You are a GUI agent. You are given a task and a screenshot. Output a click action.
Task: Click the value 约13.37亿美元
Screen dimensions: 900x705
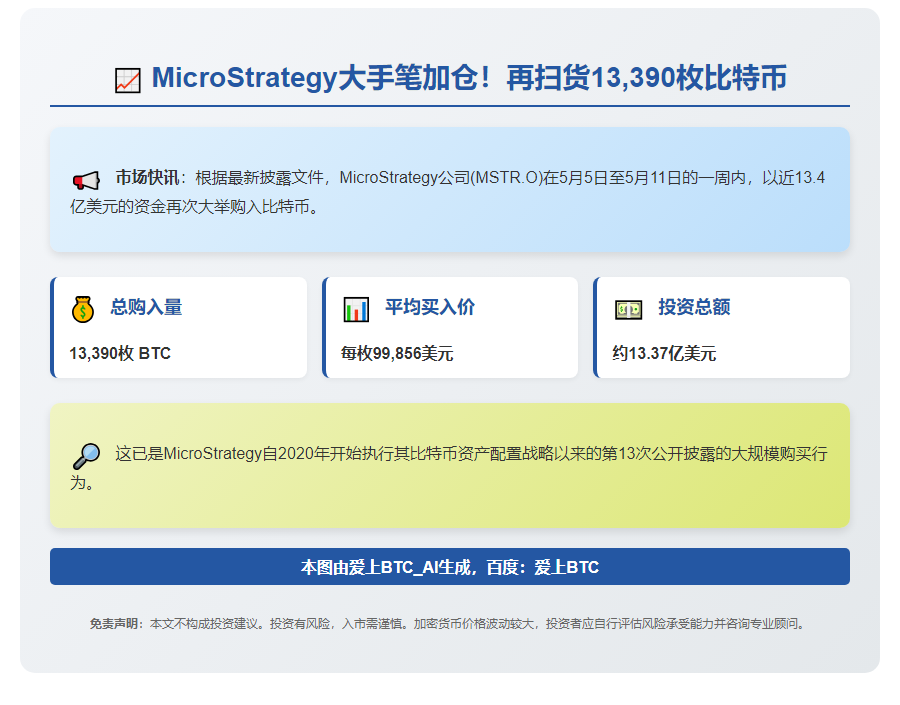664,353
